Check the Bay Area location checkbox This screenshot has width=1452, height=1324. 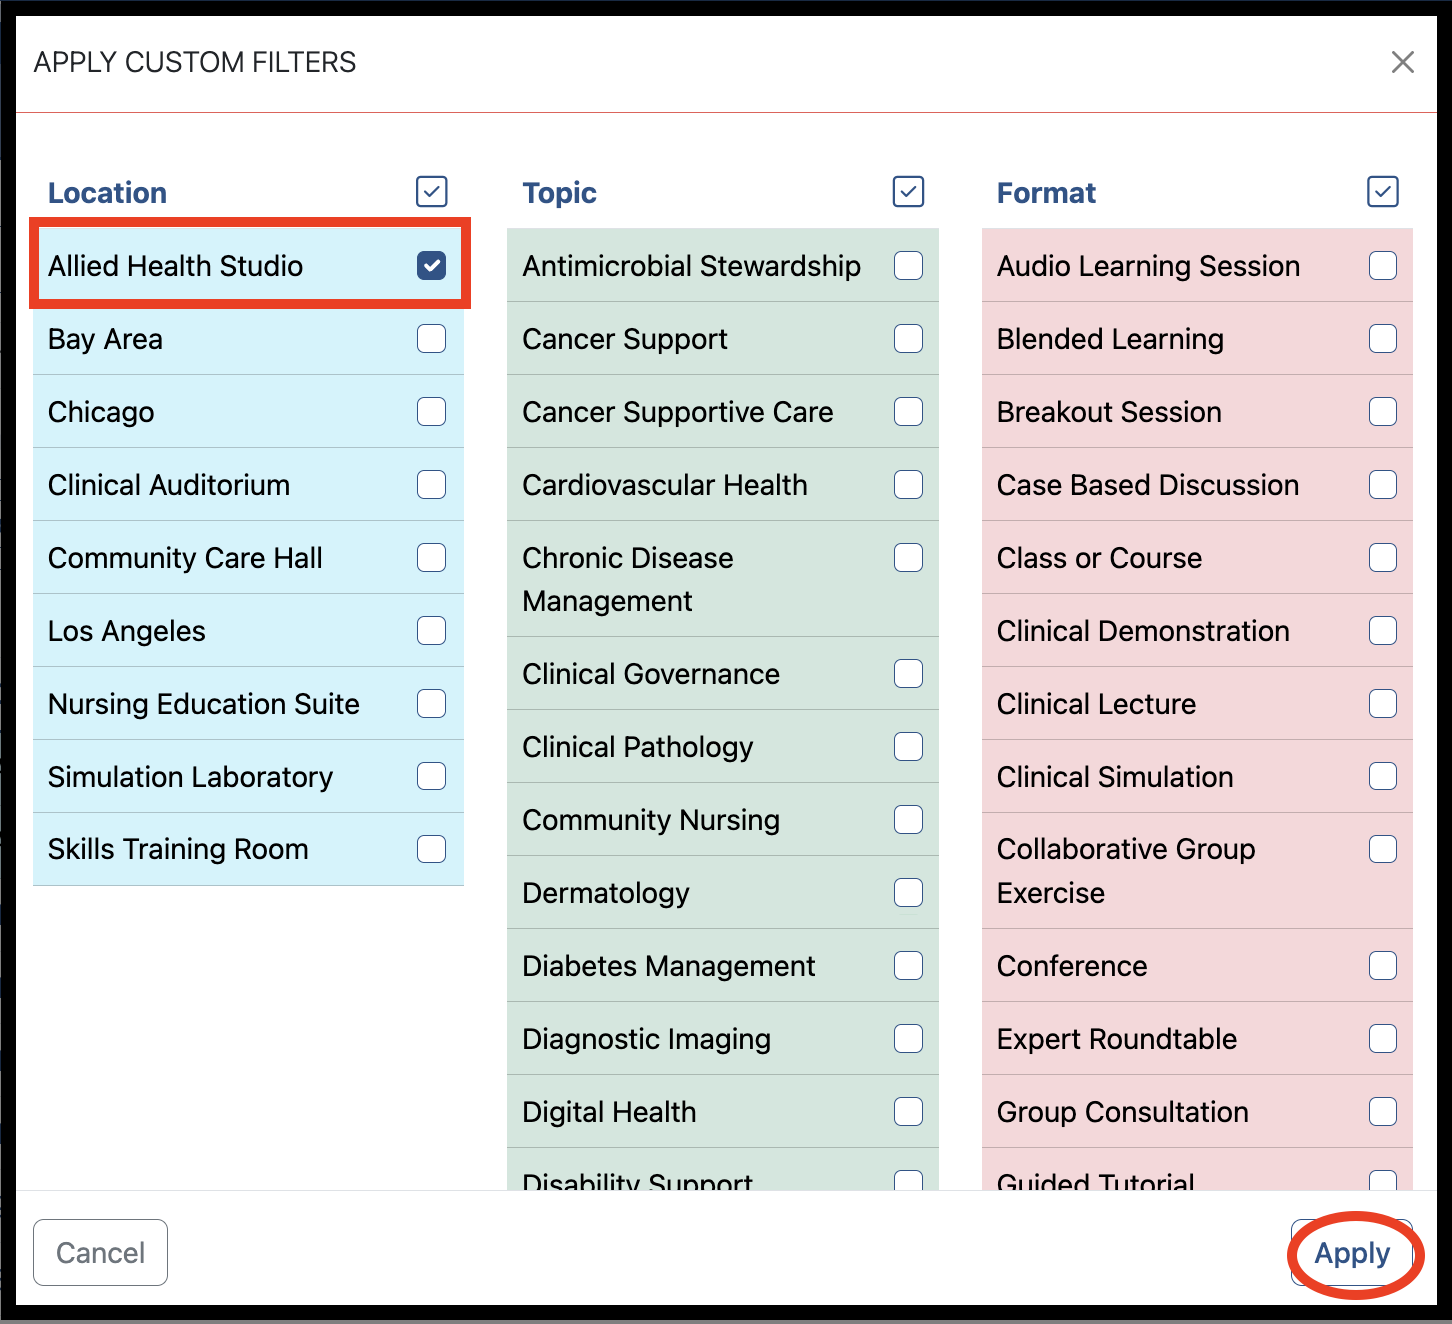click(x=432, y=339)
